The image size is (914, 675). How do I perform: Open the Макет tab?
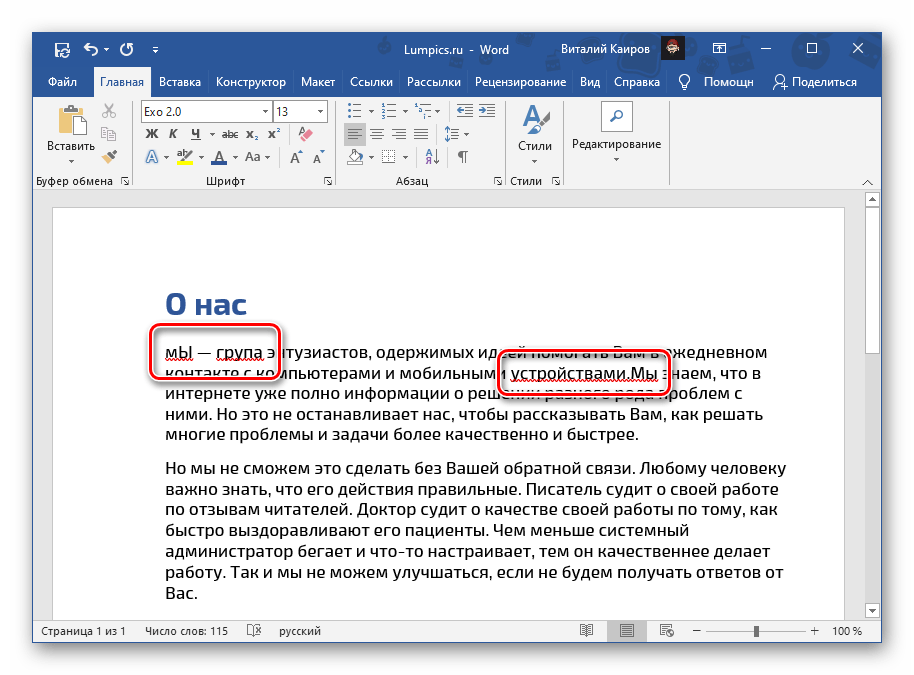click(x=318, y=82)
